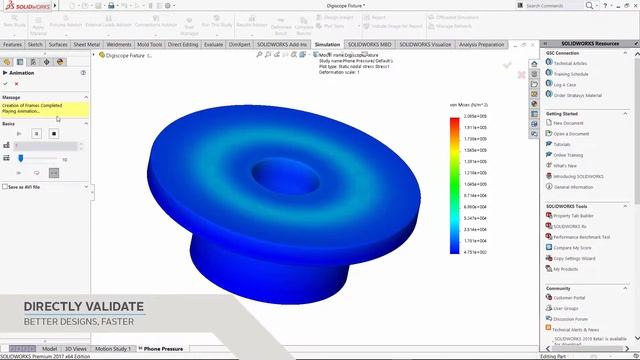Screen dimensions: 640x360
Task: Switch to the Sketch tab
Action: (x=35, y=44)
